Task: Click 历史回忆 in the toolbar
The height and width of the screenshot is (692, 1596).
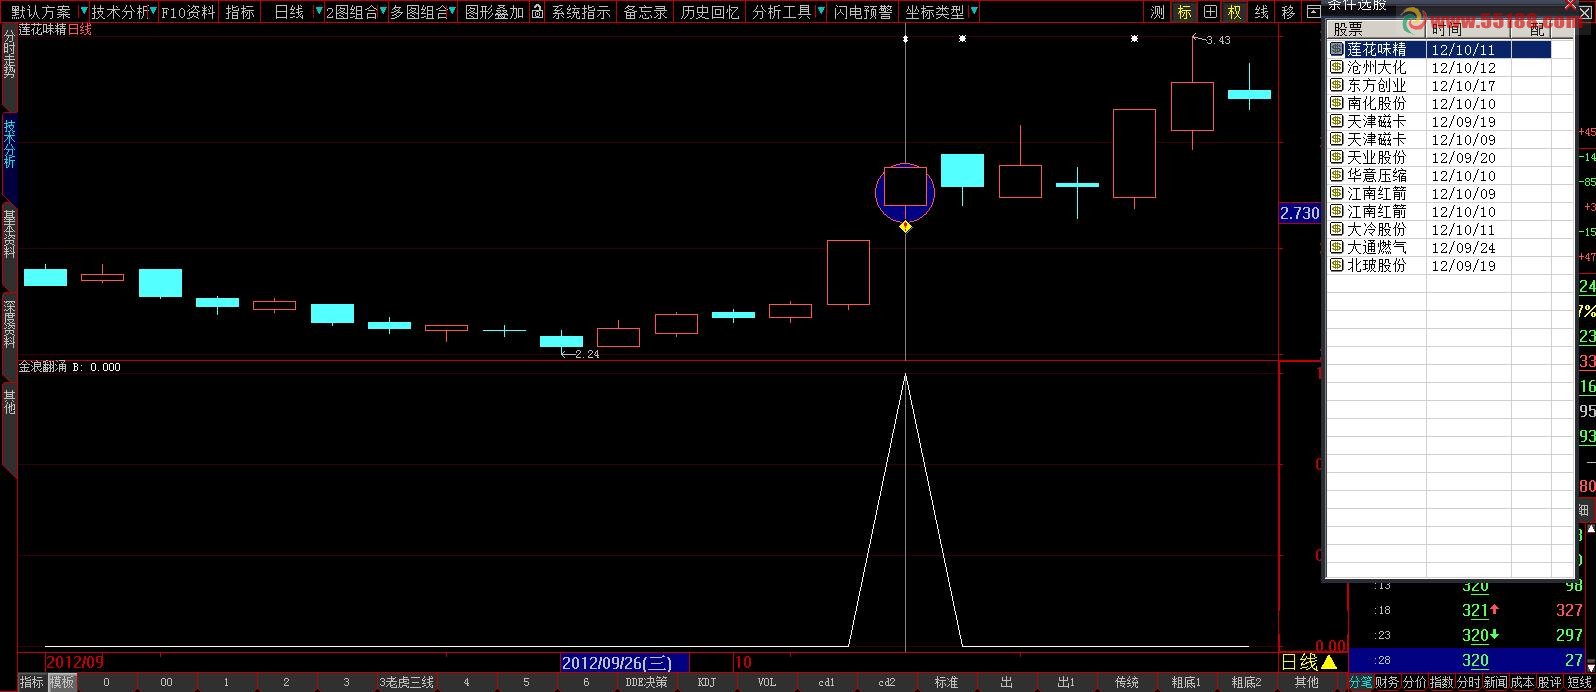Action: (x=710, y=12)
